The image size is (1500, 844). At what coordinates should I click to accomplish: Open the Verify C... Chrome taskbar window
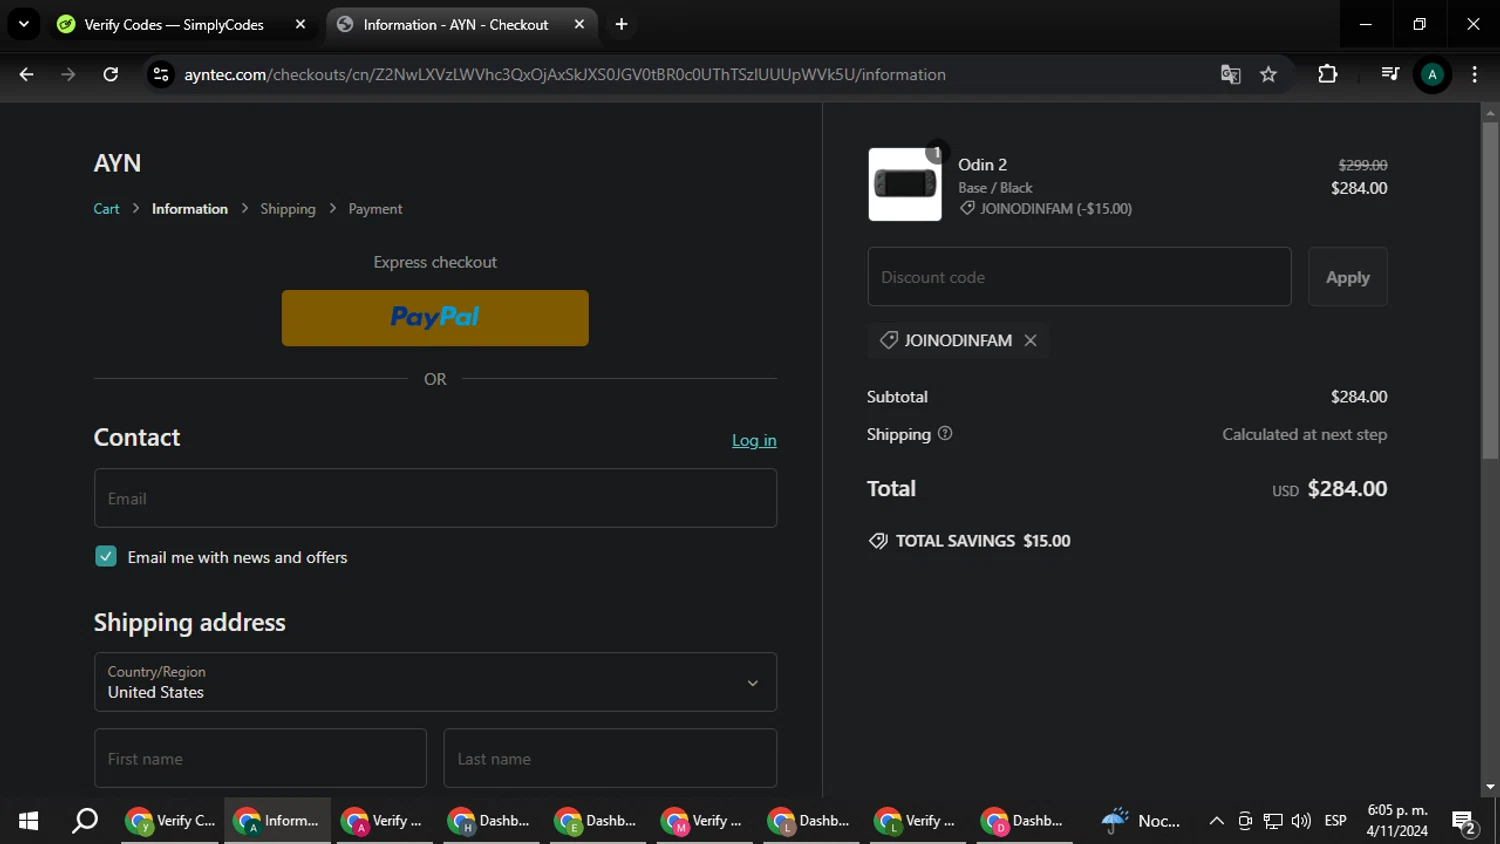170,821
